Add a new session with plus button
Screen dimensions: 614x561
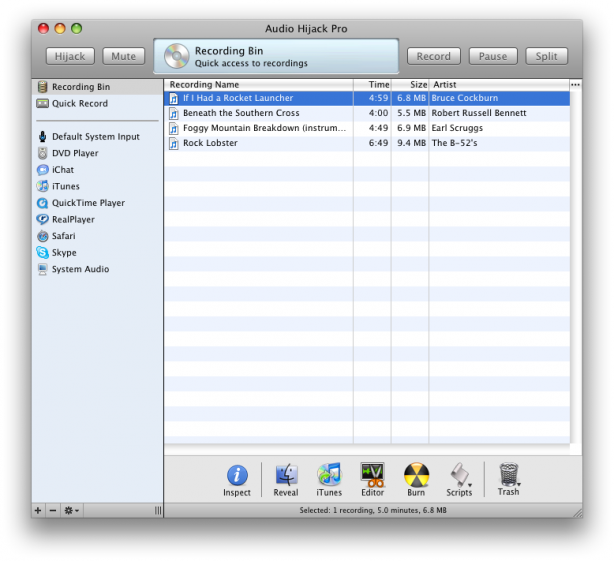[x=38, y=510]
